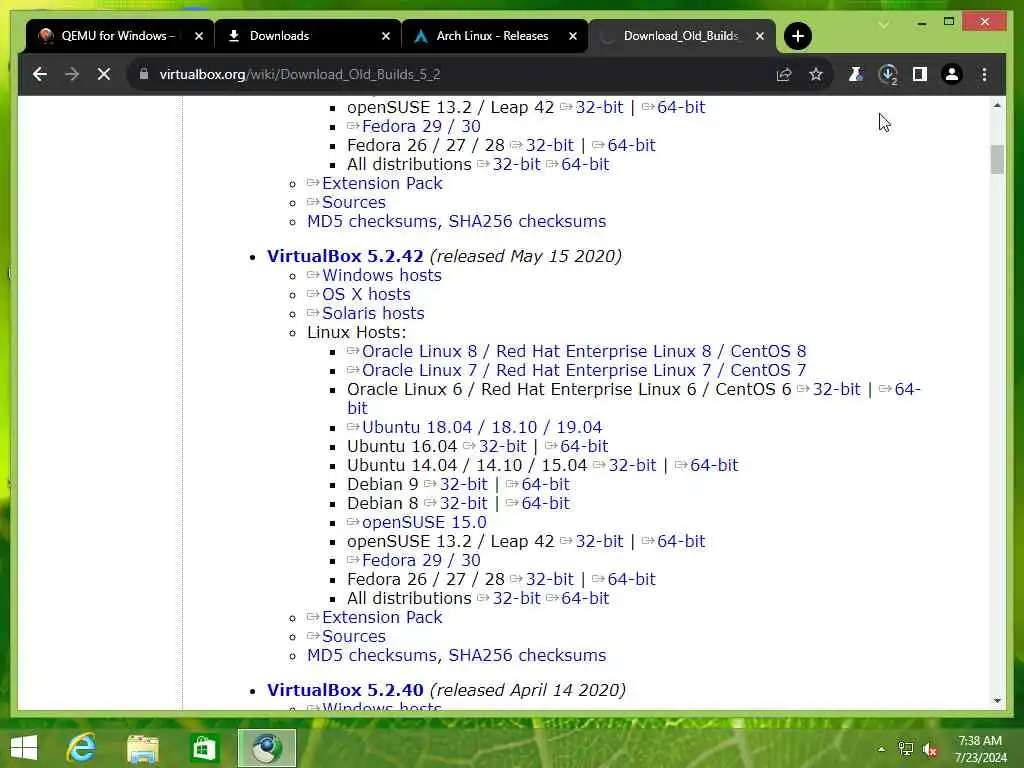This screenshot has height=768, width=1024.
Task: Show hidden system tray icons
Action: [x=882, y=749]
